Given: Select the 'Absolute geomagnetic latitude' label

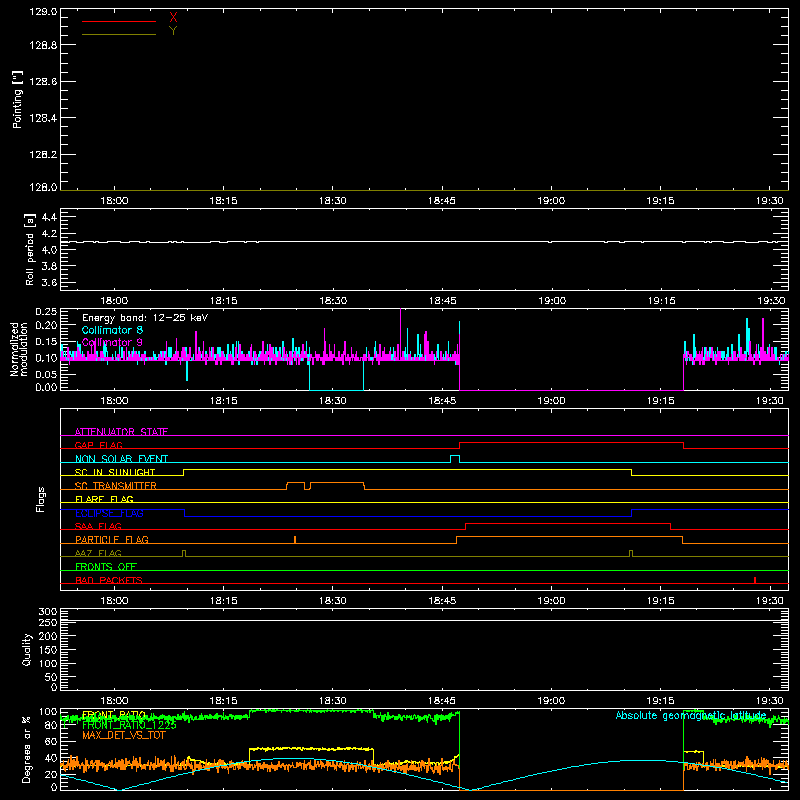Looking at the screenshot, I should [691, 715].
